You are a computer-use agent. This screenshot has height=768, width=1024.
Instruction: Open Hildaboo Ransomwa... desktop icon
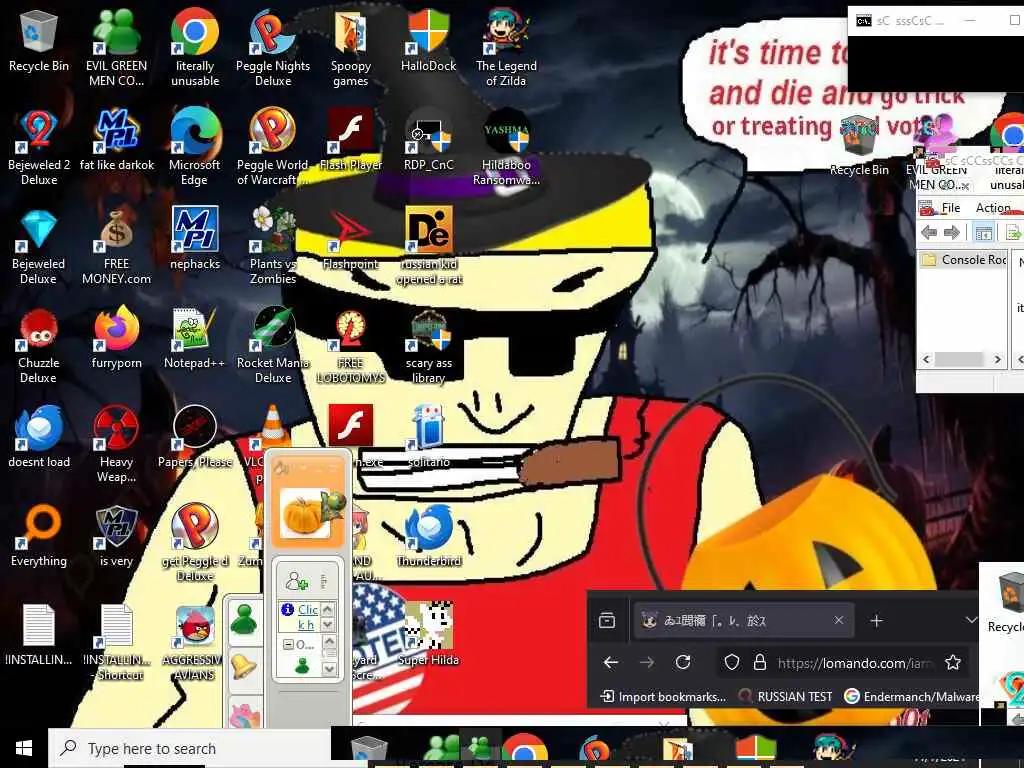pyautogui.click(x=506, y=146)
